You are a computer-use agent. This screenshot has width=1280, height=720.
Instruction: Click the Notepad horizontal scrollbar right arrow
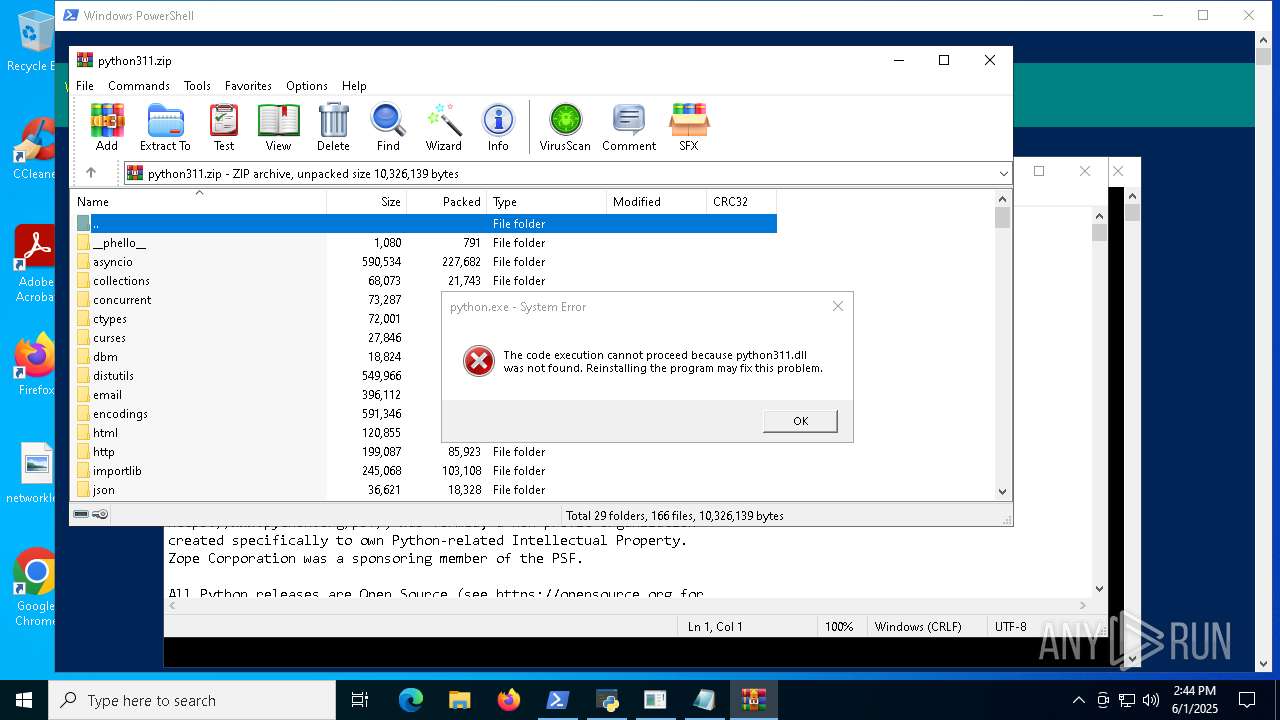(x=1084, y=605)
